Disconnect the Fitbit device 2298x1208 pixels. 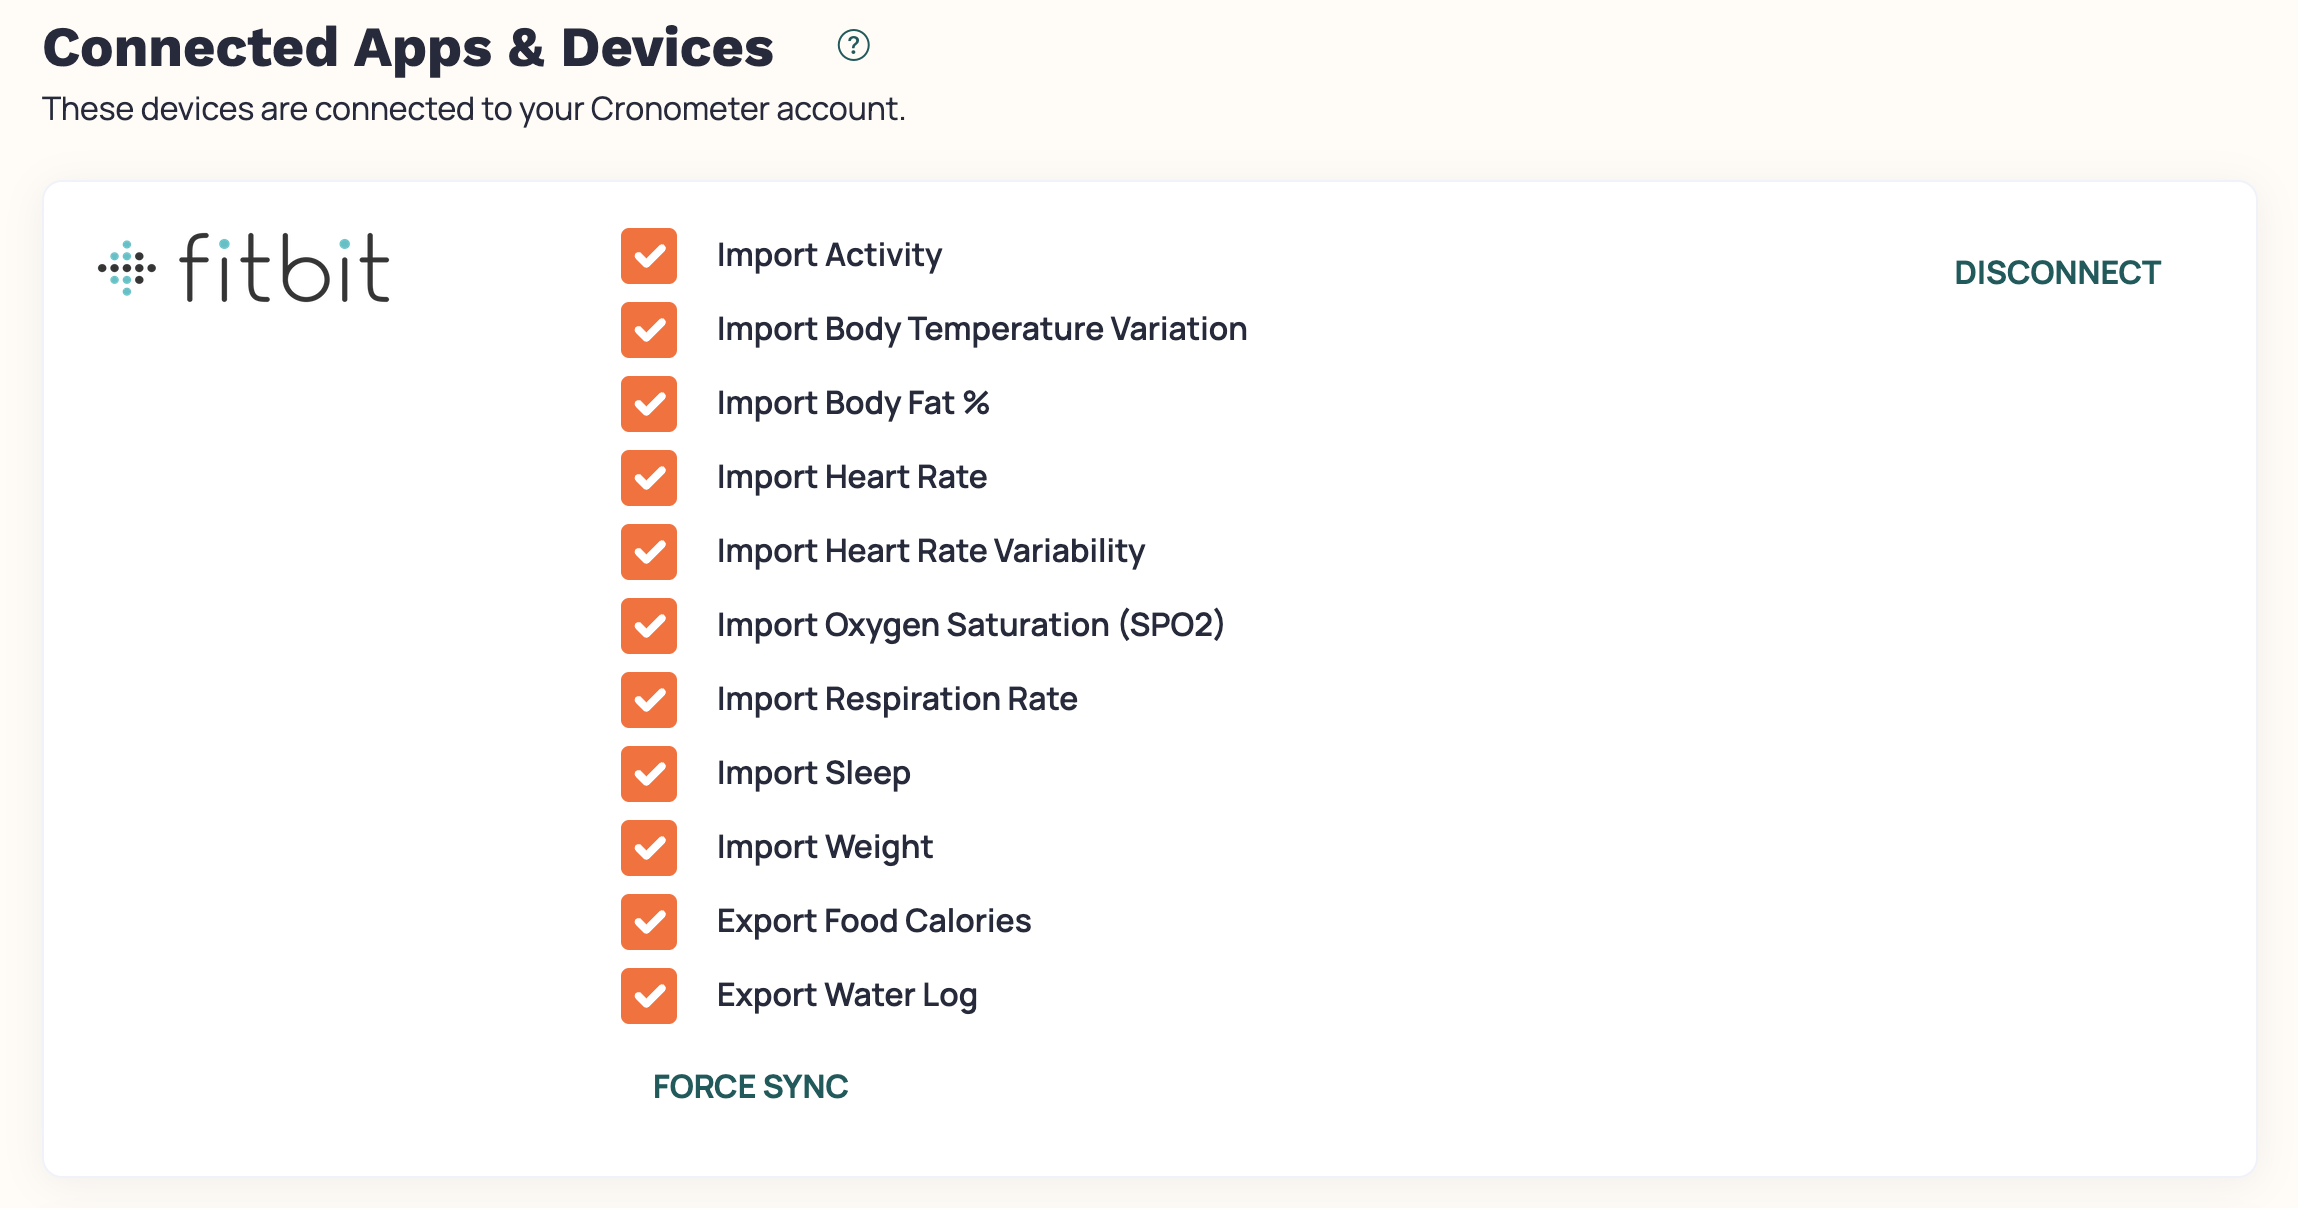2057,273
